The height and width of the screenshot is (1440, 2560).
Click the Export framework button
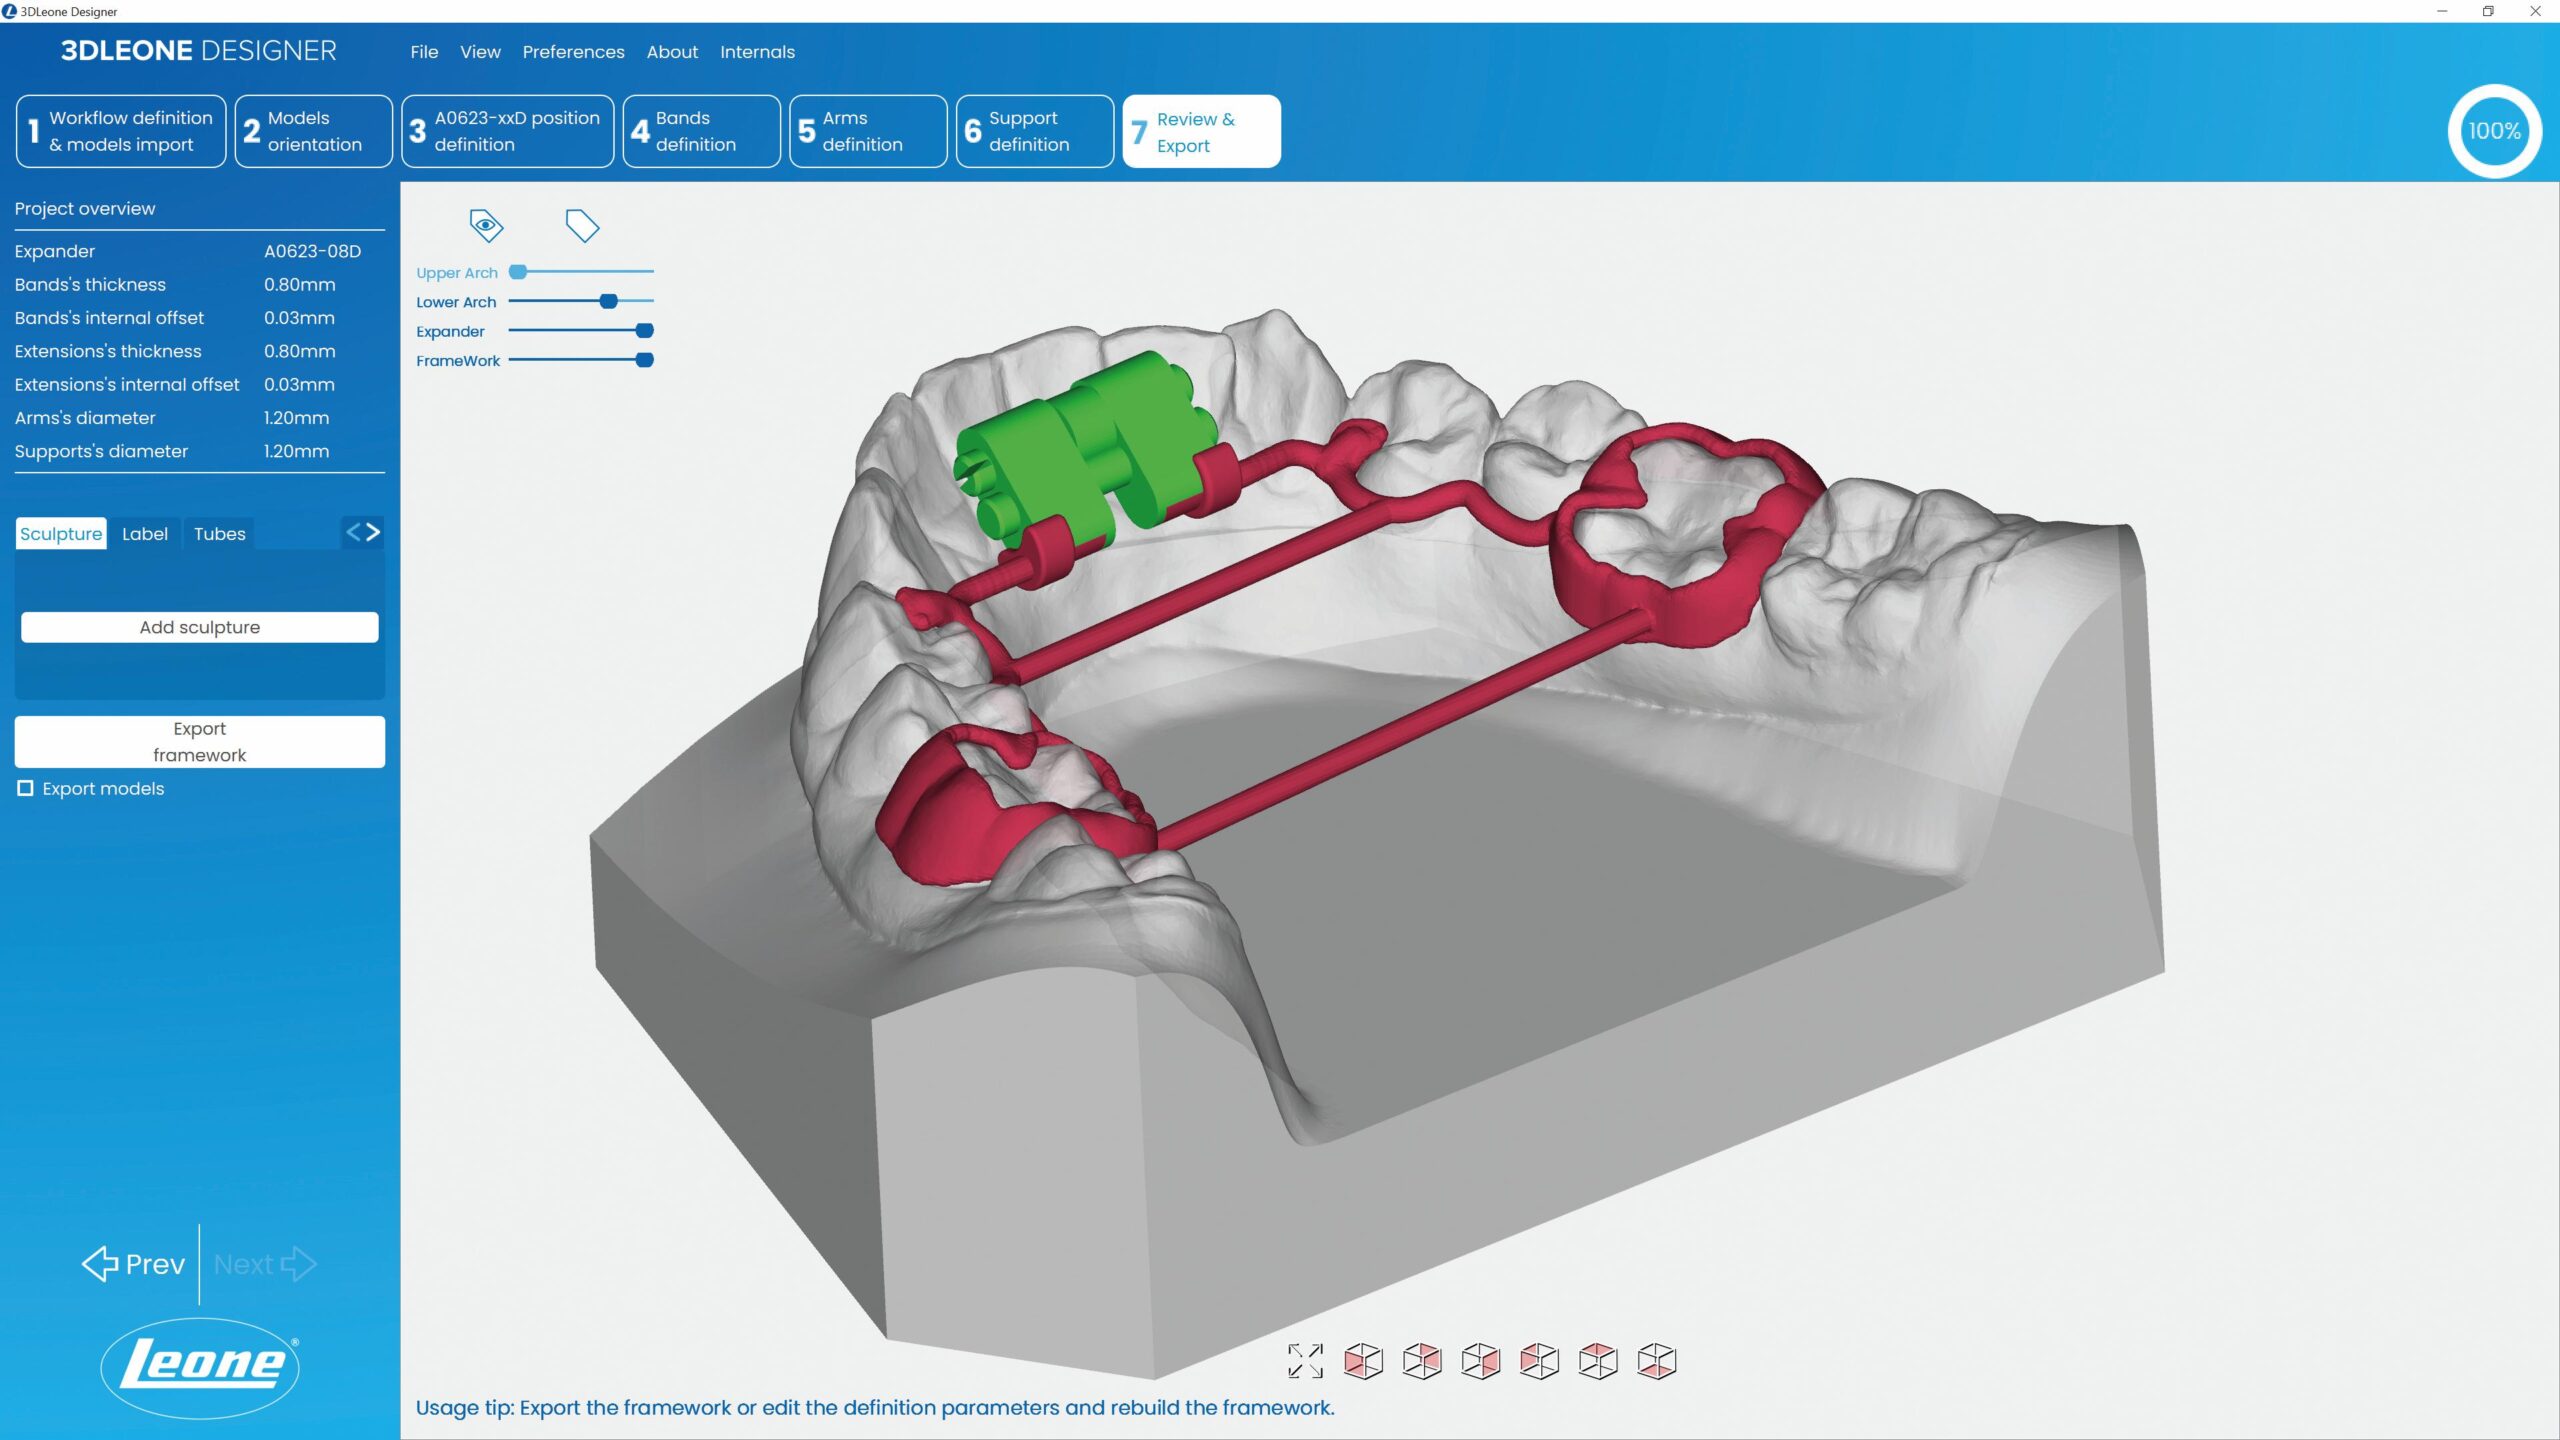pyautogui.click(x=200, y=742)
